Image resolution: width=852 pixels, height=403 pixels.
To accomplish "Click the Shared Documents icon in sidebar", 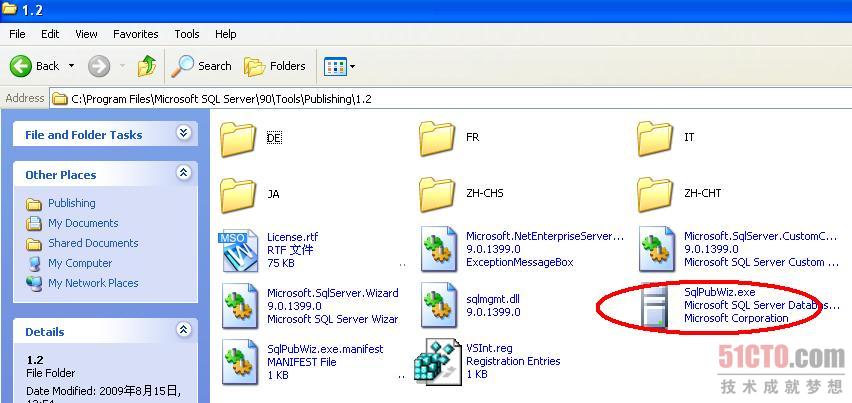I will [34, 244].
